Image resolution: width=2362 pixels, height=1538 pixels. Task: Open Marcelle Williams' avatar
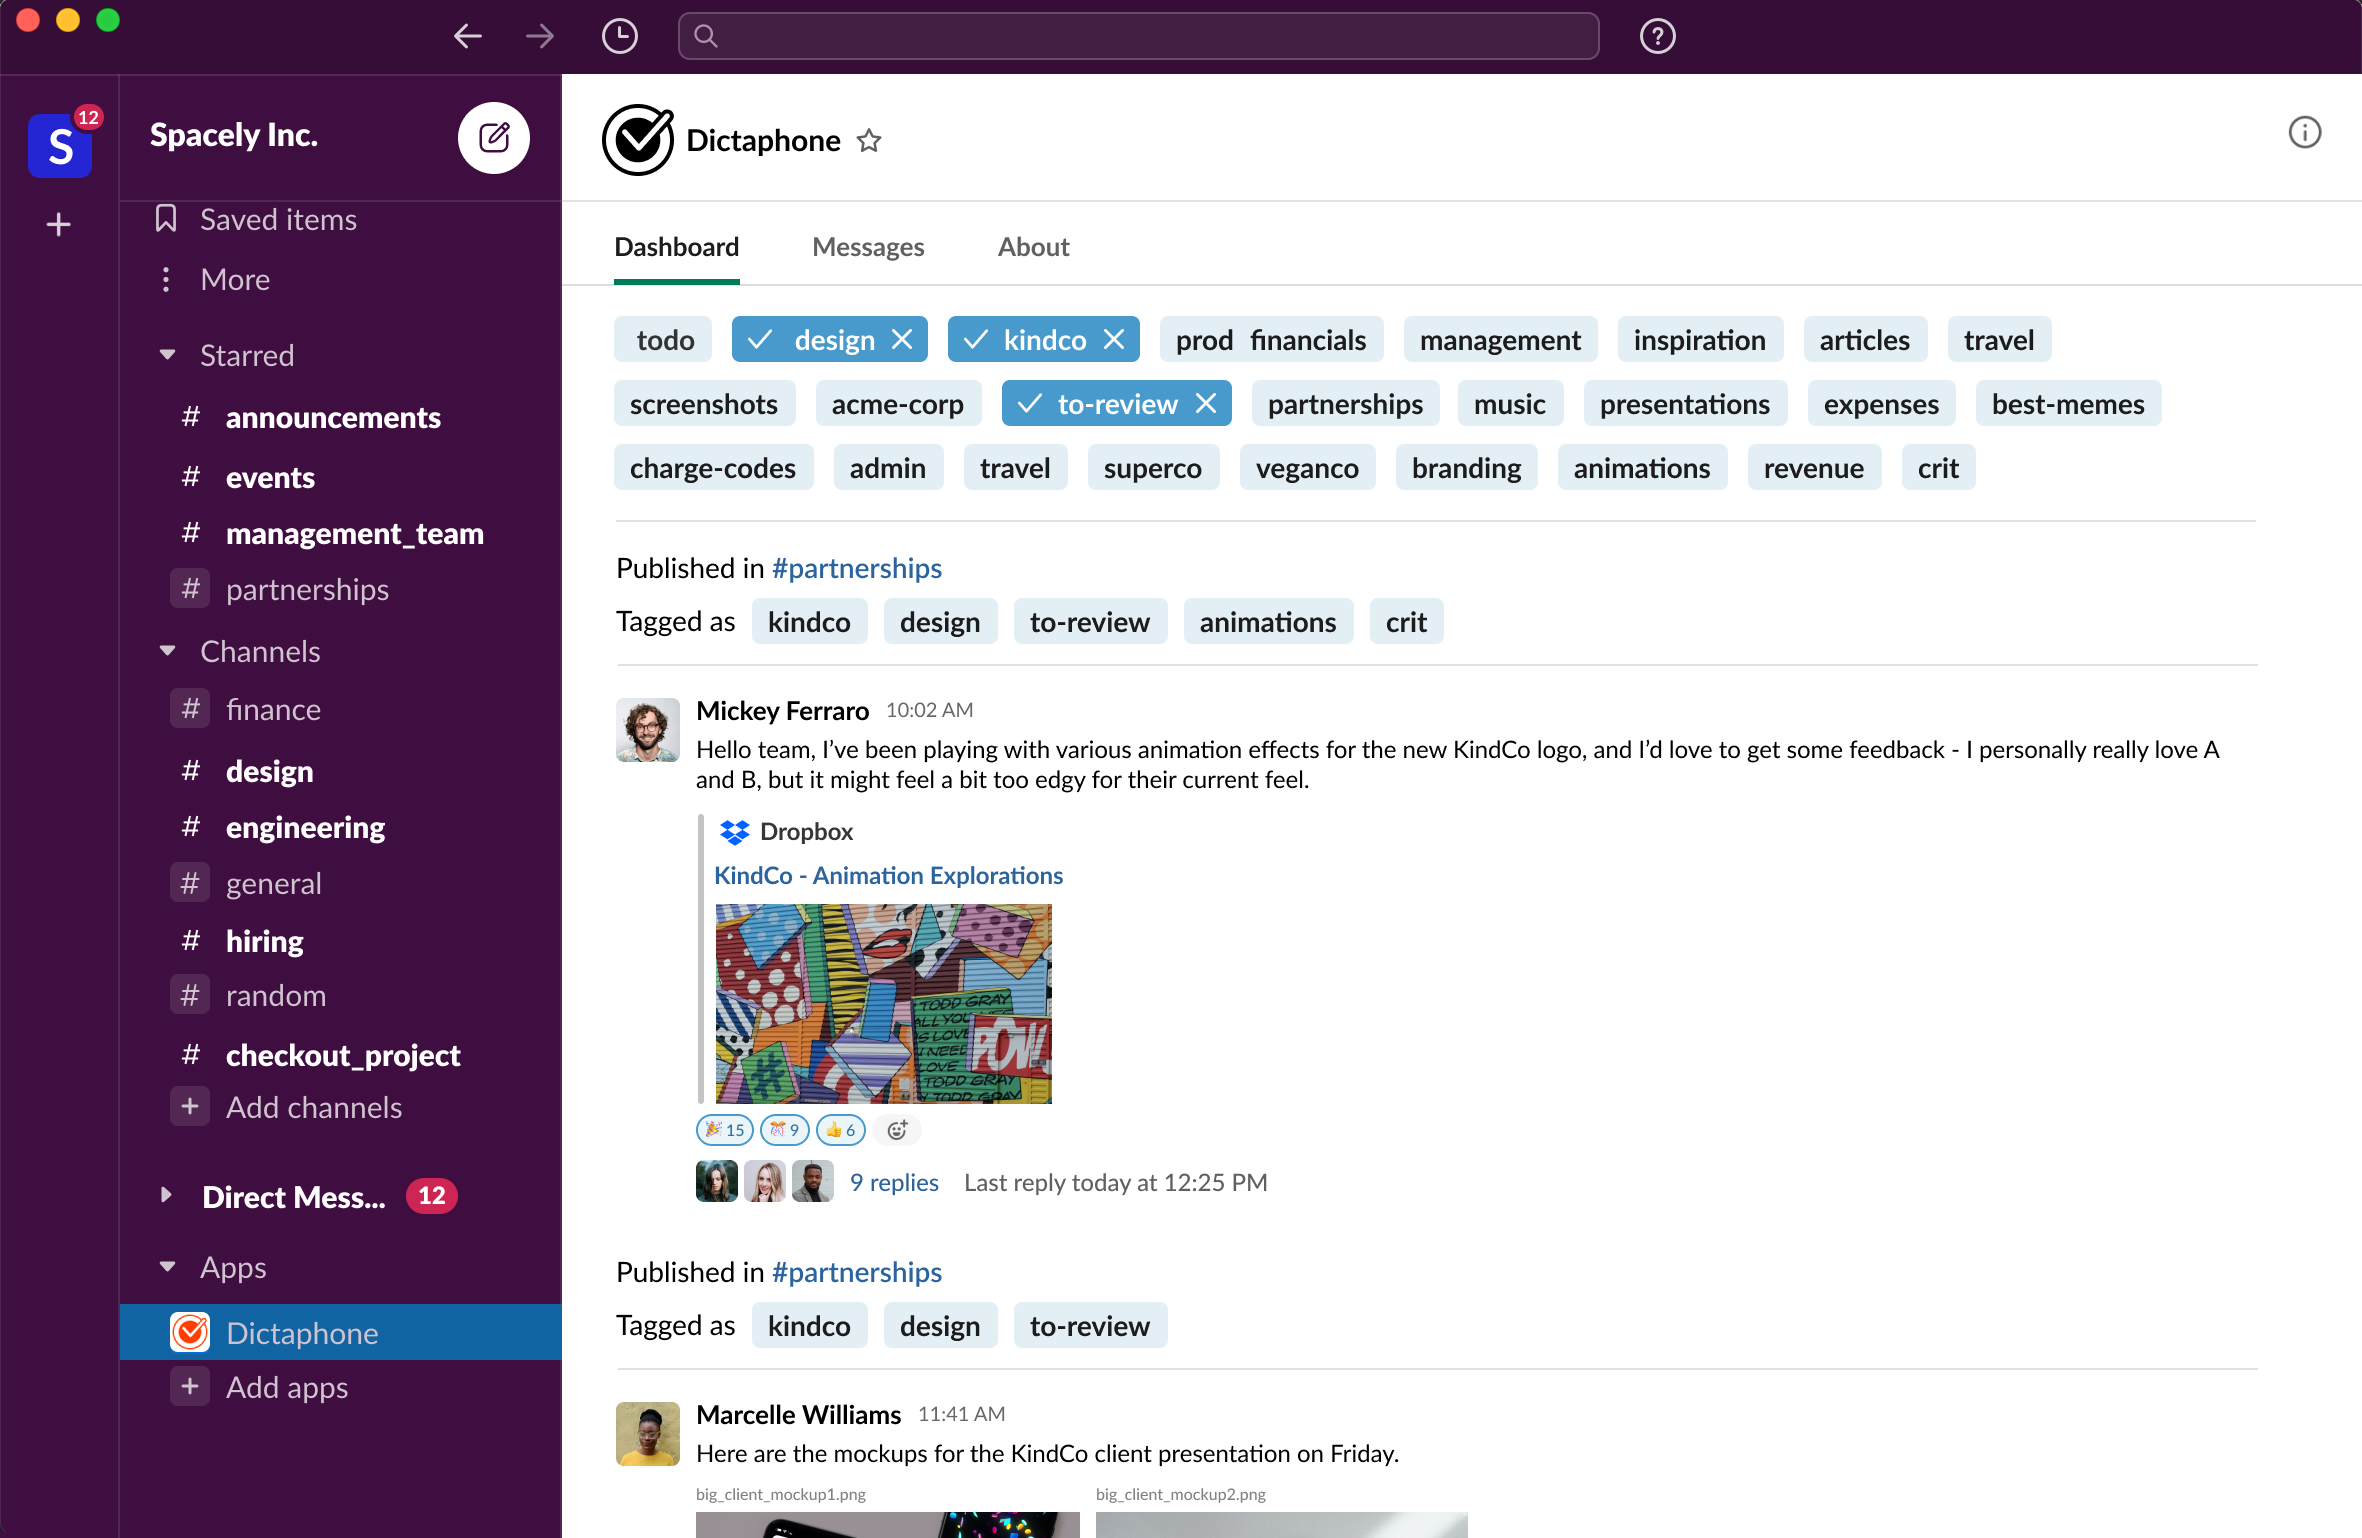(647, 1434)
